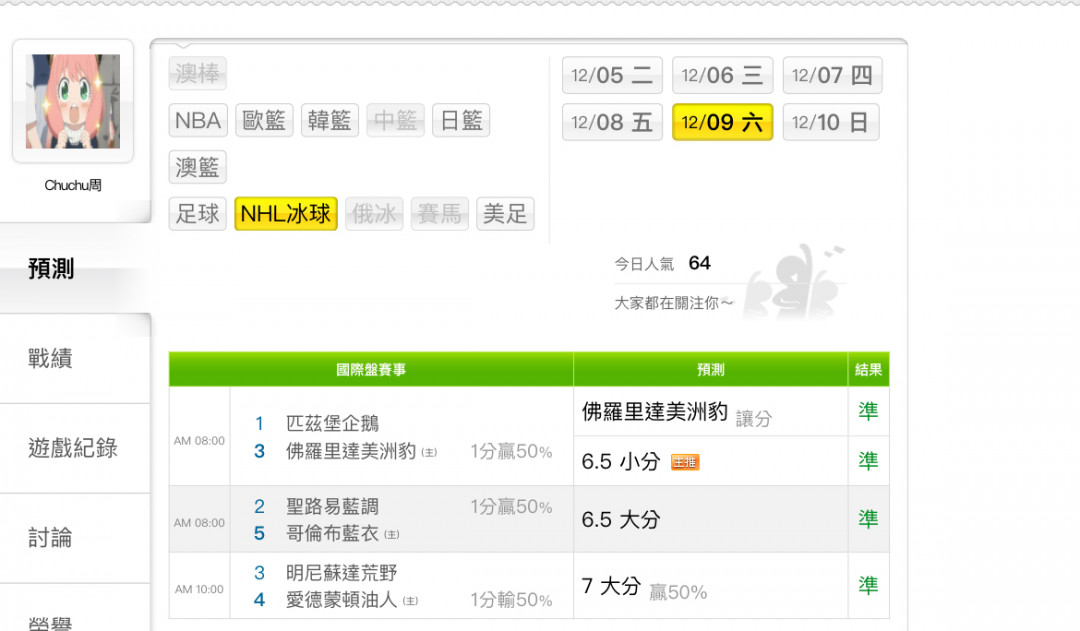1080x631 pixels.
Task: Select the NHL冰球 category
Action: [x=286, y=214]
